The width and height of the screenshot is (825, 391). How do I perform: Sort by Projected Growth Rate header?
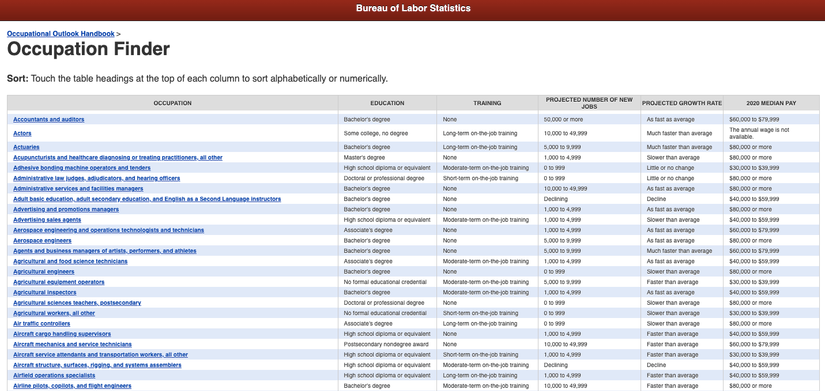(682, 103)
